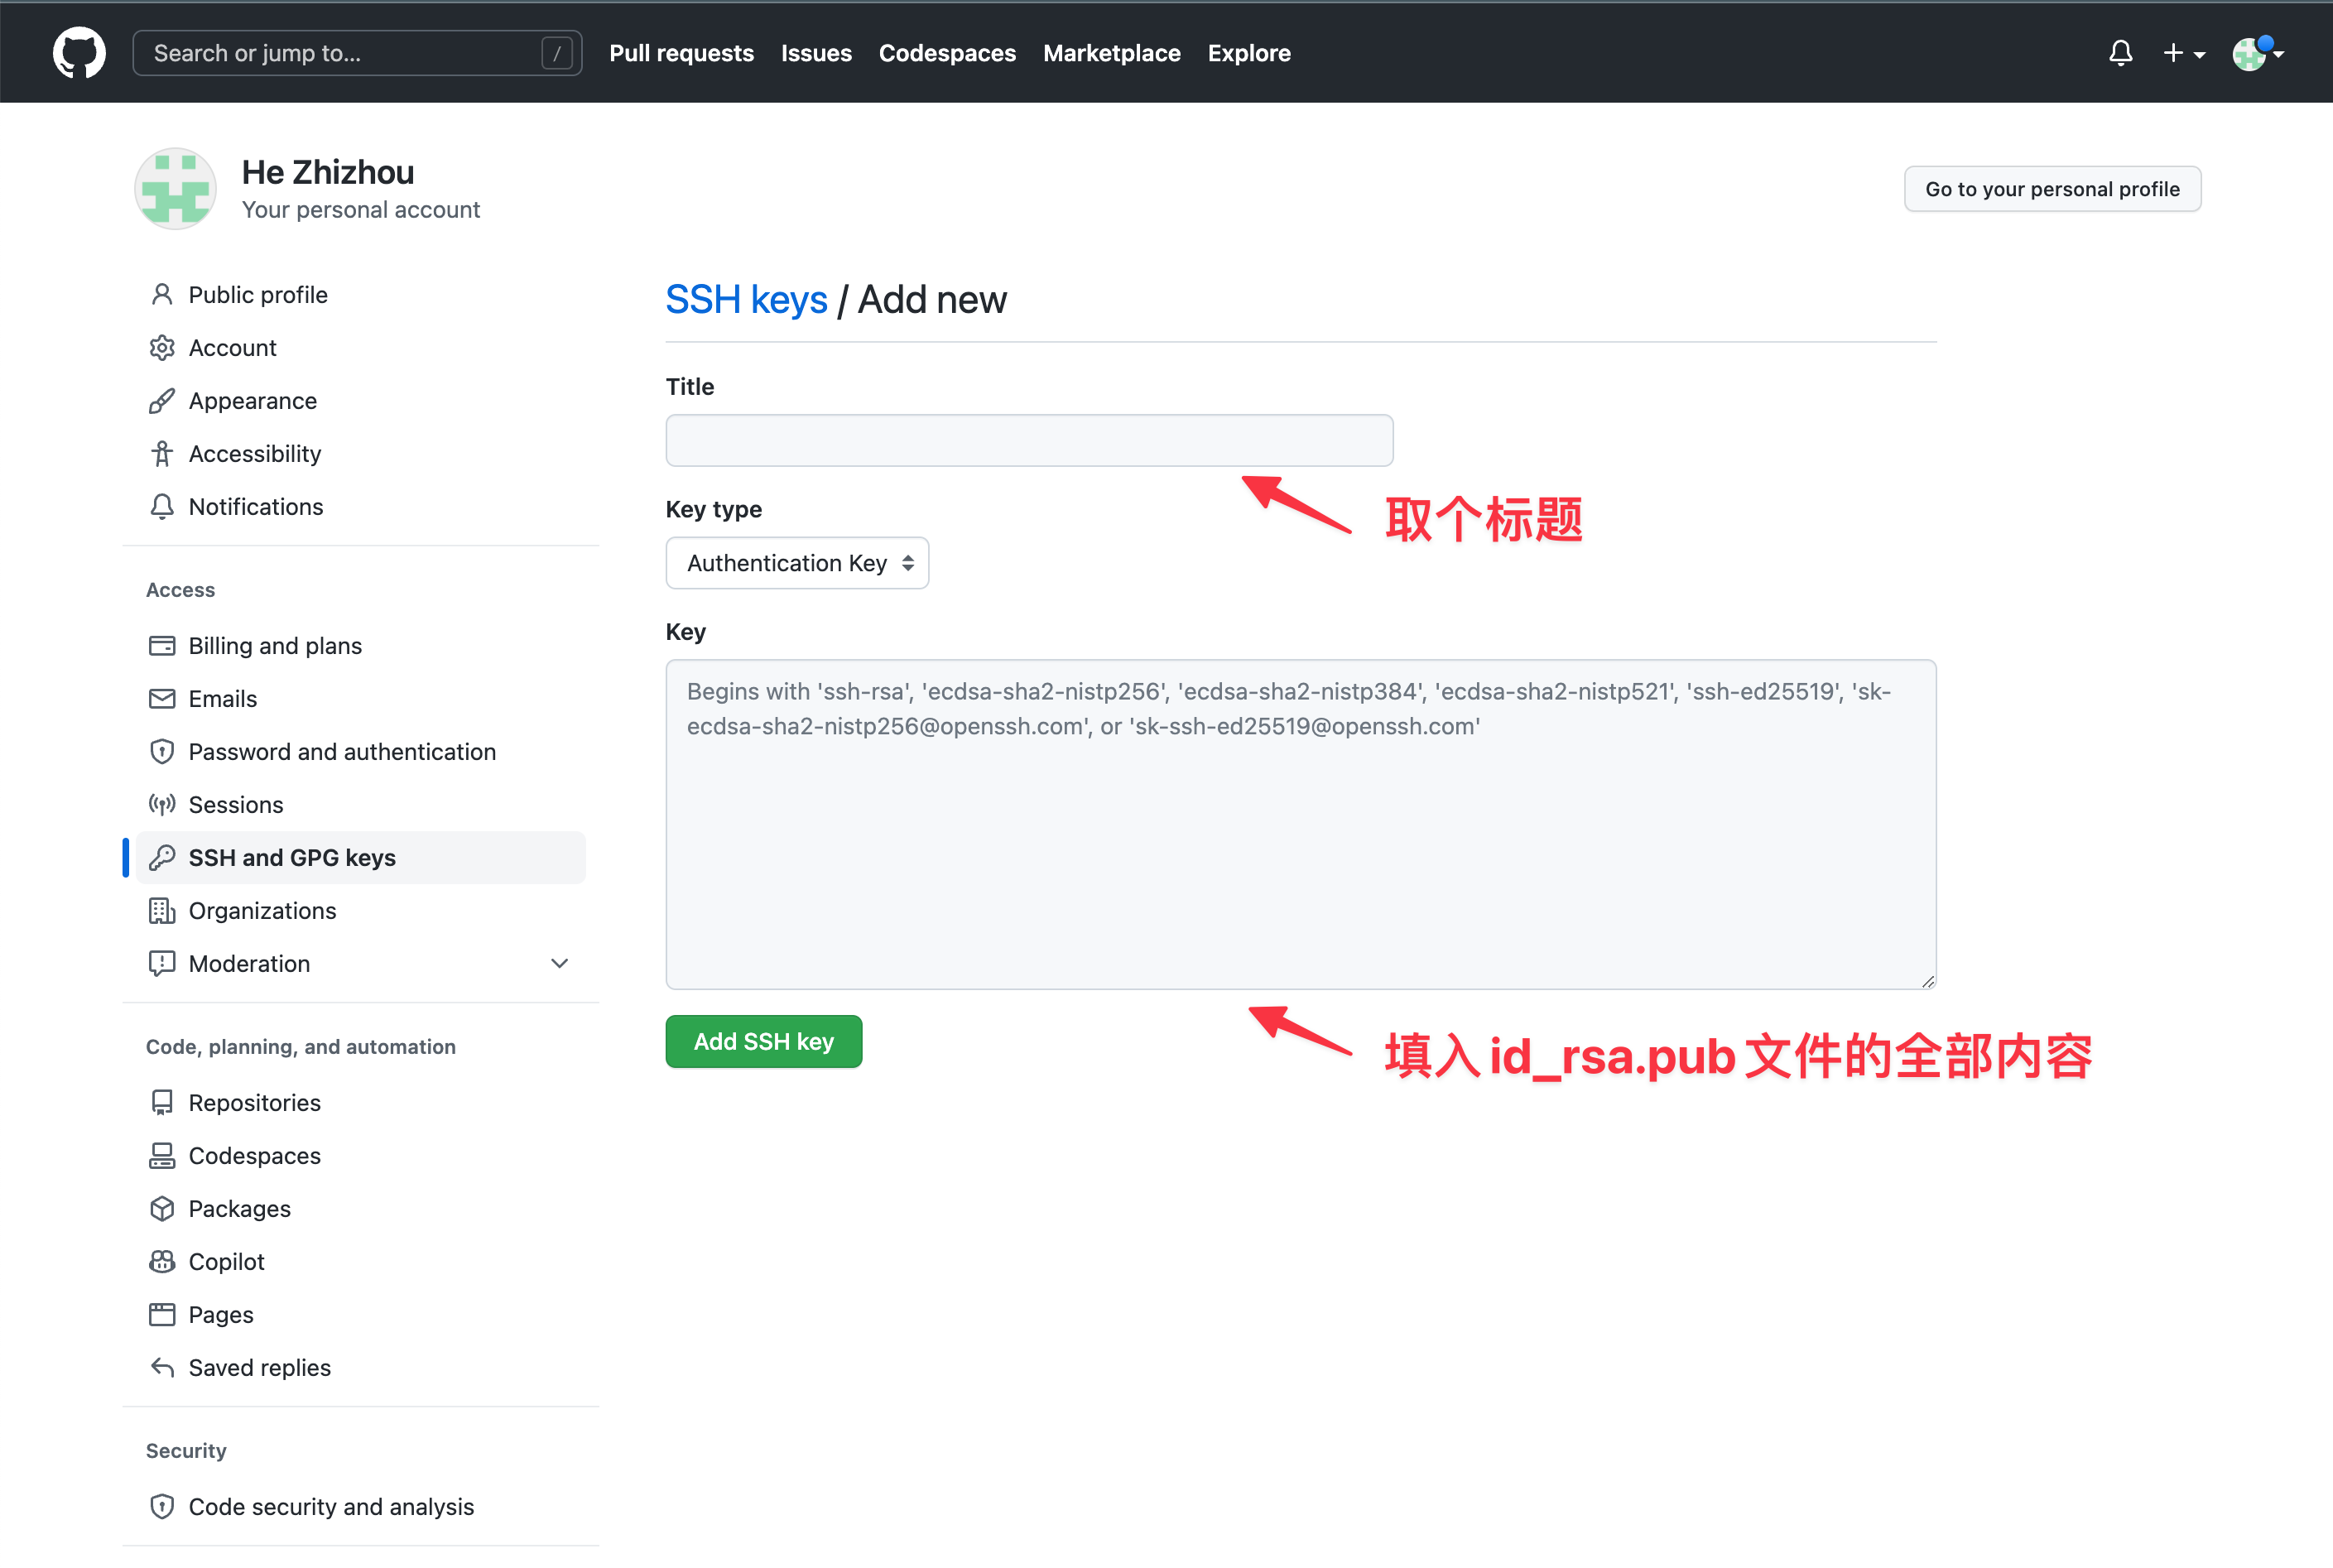Click the Code security shield icon
Screen dimensions: 2333x1568
click(162, 1506)
